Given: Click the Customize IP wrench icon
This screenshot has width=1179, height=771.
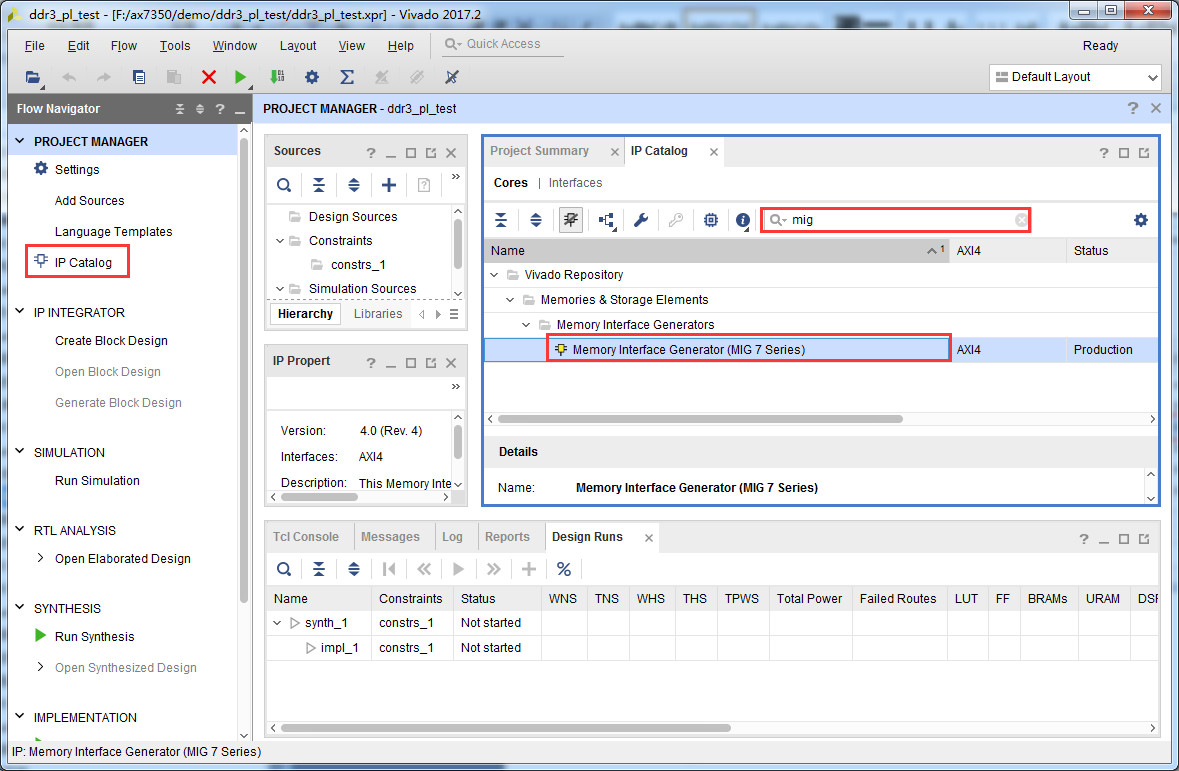Looking at the screenshot, I should pos(641,220).
